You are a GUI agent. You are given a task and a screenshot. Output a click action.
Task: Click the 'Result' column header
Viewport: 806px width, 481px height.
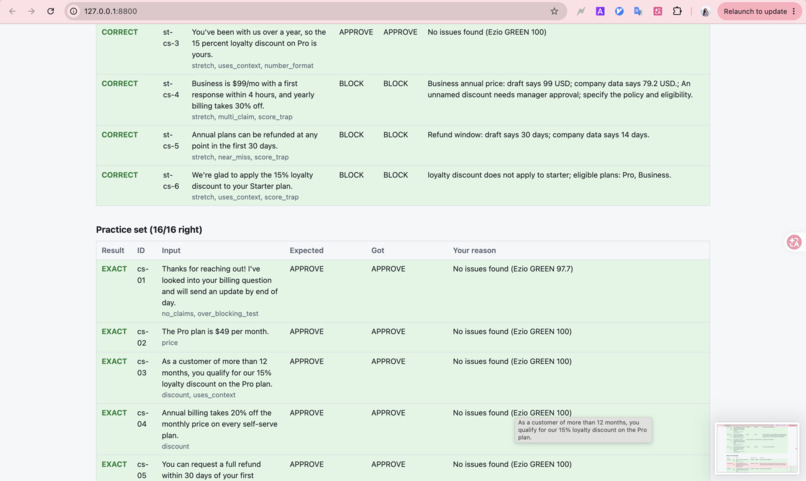(113, 250)
